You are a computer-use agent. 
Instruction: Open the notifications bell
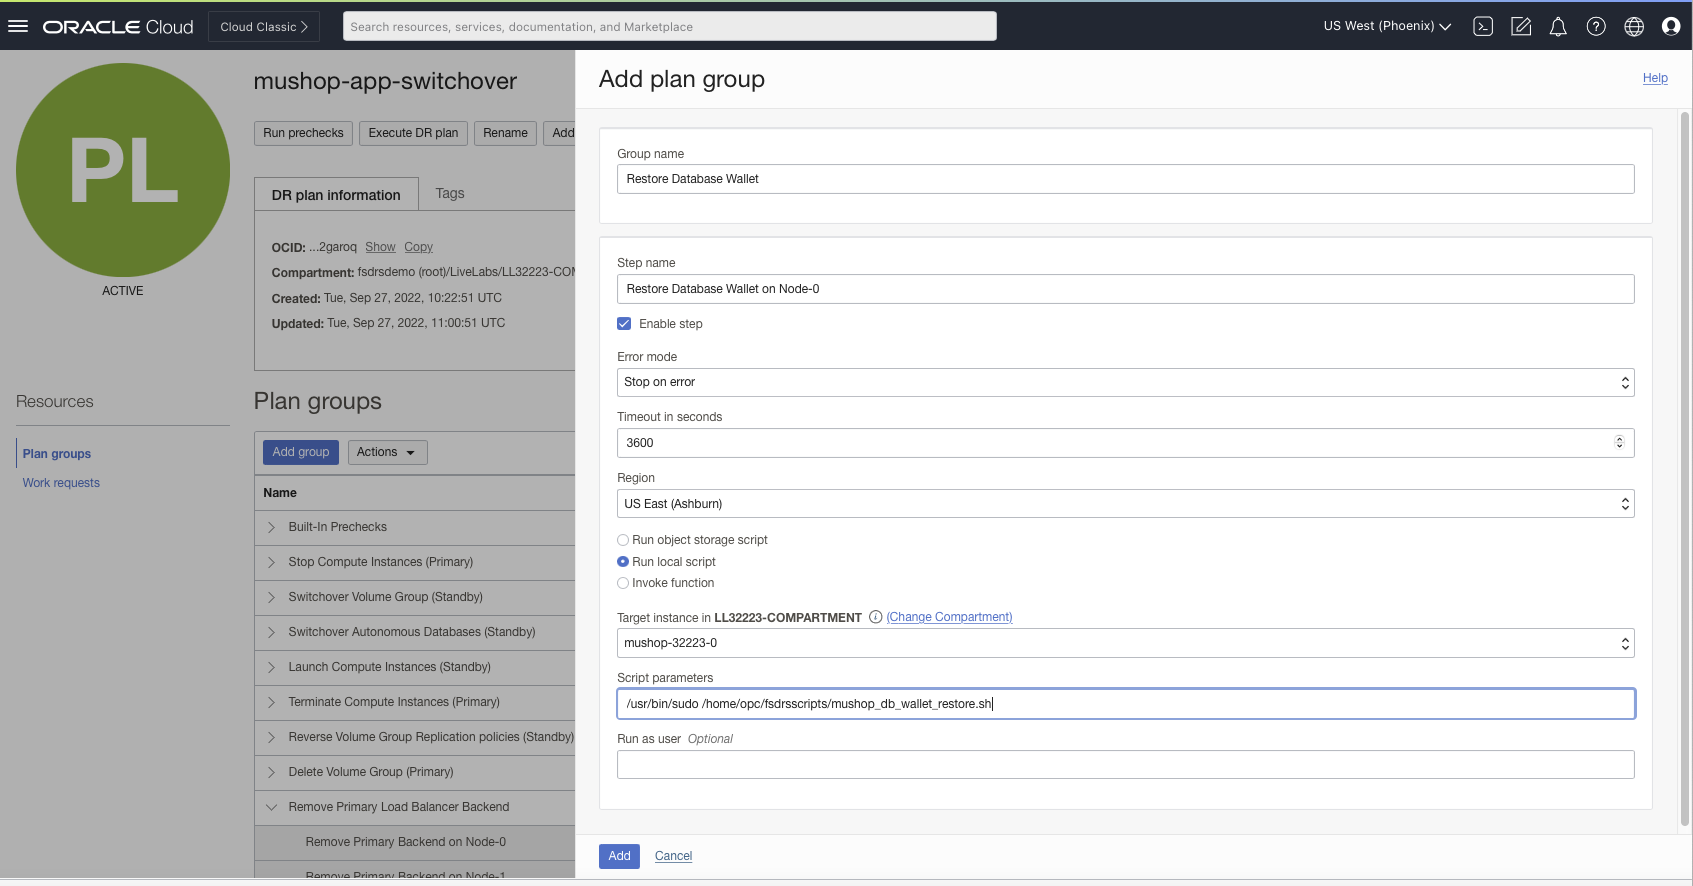click(x=1558, y=27)
